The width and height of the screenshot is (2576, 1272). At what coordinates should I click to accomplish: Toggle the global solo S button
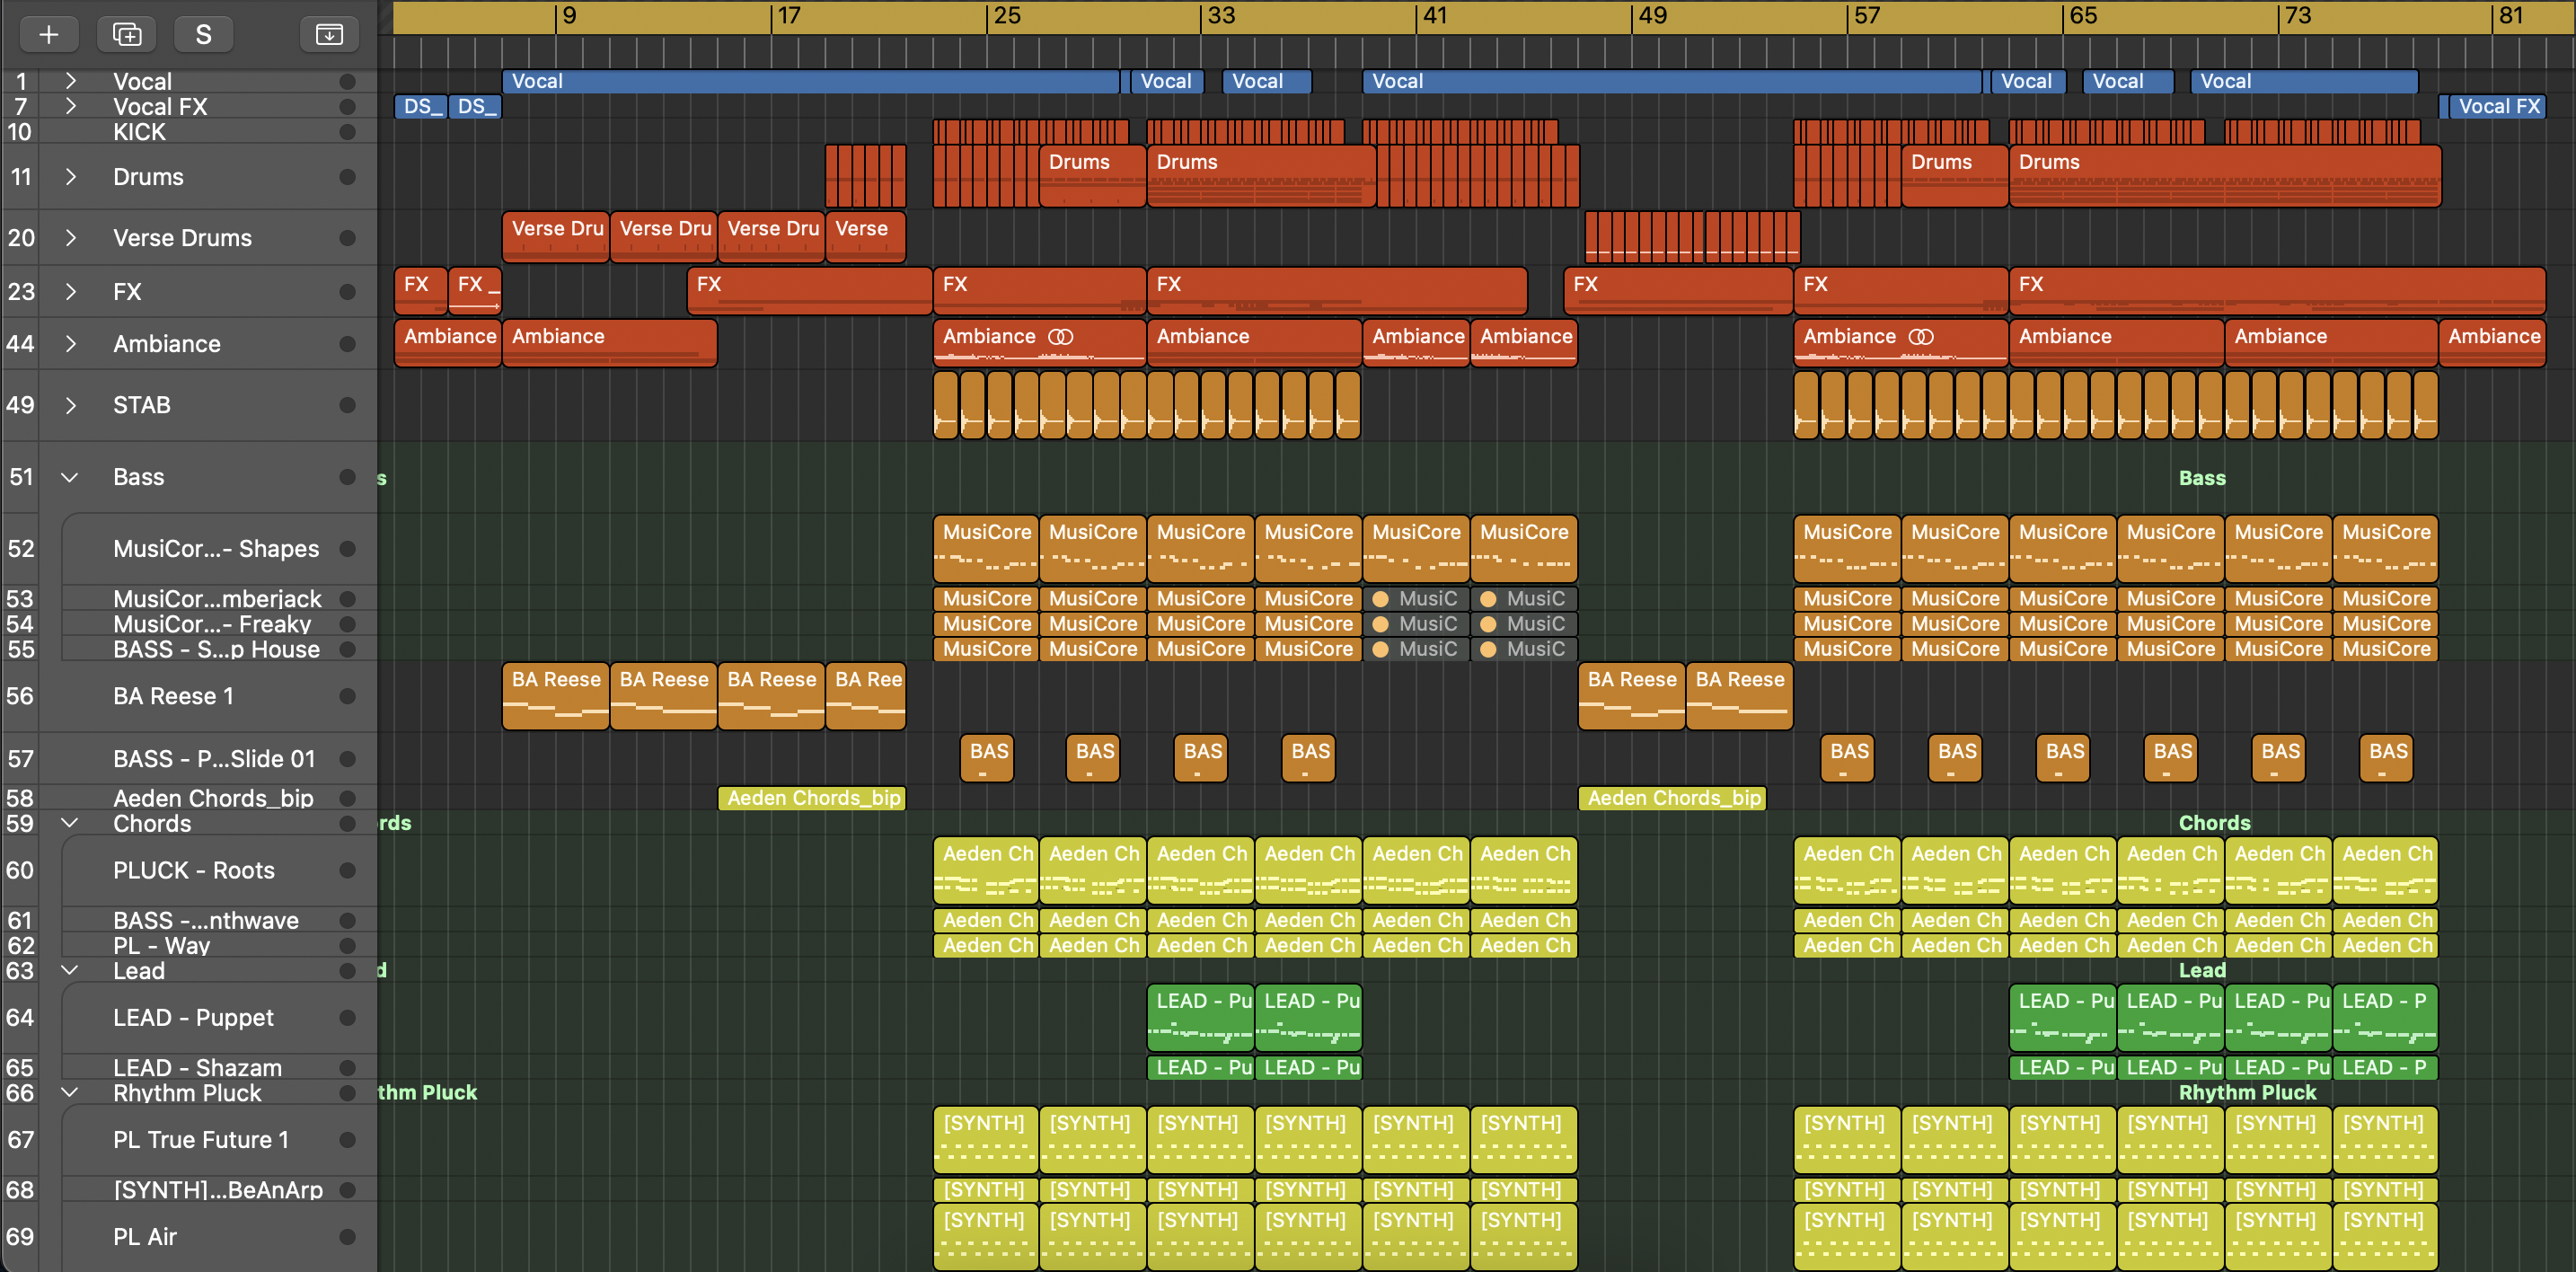(203, 34)
